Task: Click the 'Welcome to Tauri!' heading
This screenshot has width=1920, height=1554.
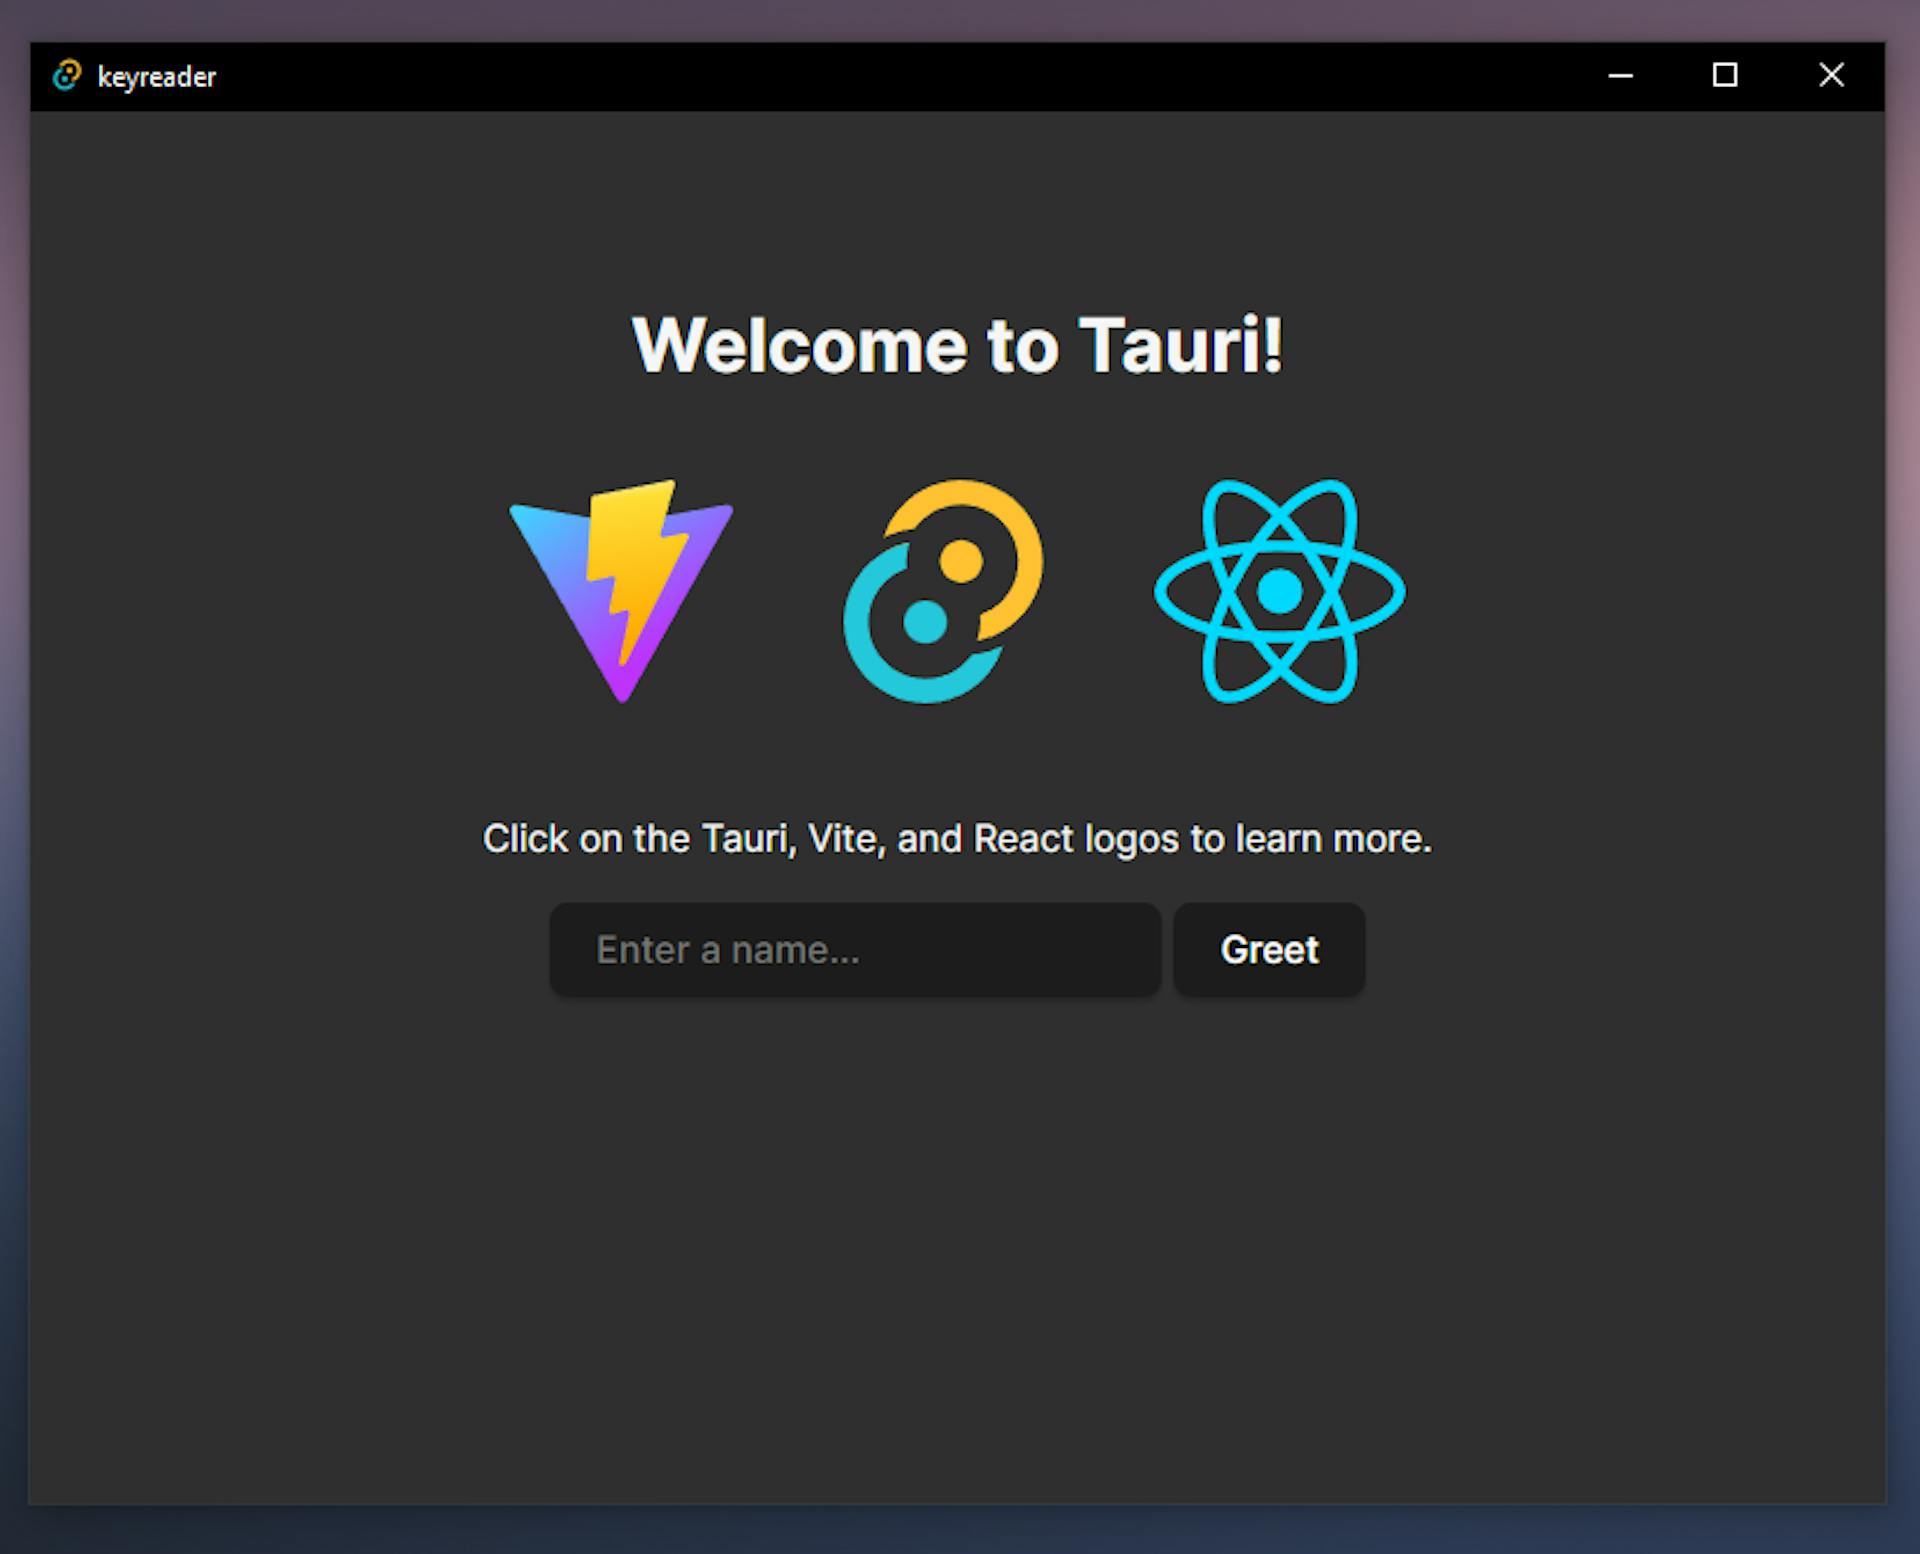Action: pos(957,346)
